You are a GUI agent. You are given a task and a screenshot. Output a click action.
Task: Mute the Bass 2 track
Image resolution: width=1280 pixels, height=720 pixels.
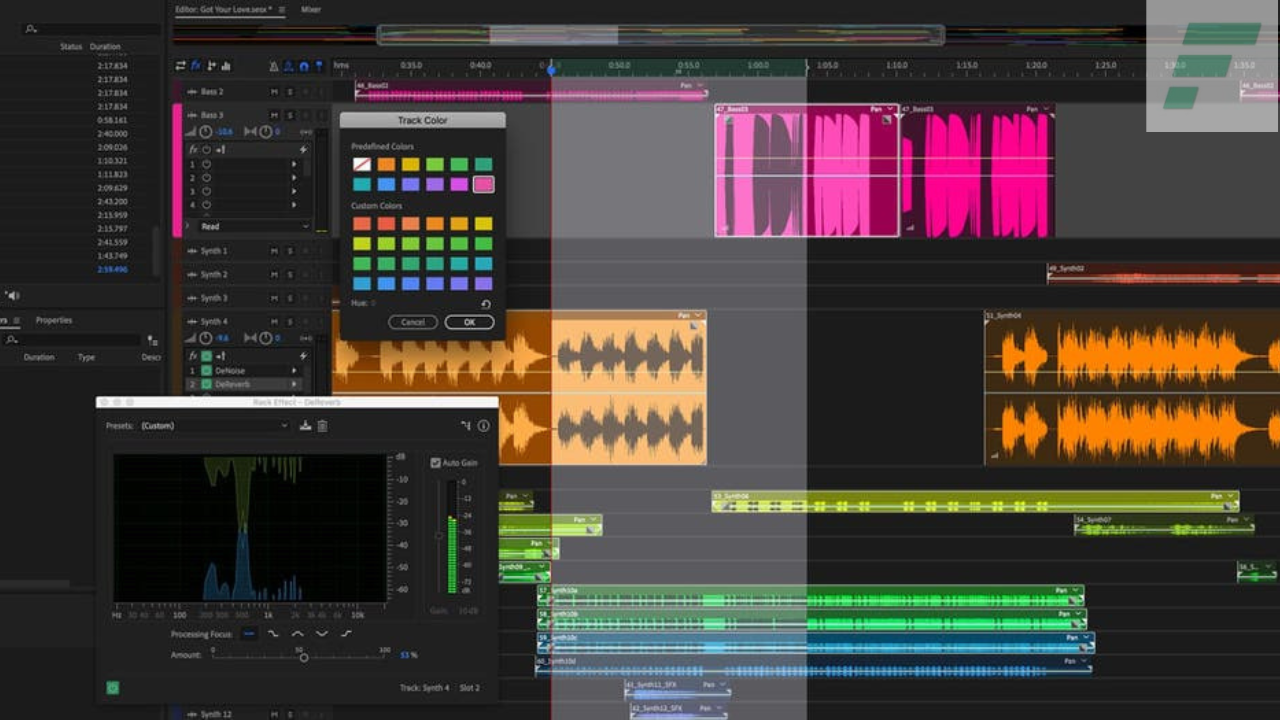tap(274, 92)
